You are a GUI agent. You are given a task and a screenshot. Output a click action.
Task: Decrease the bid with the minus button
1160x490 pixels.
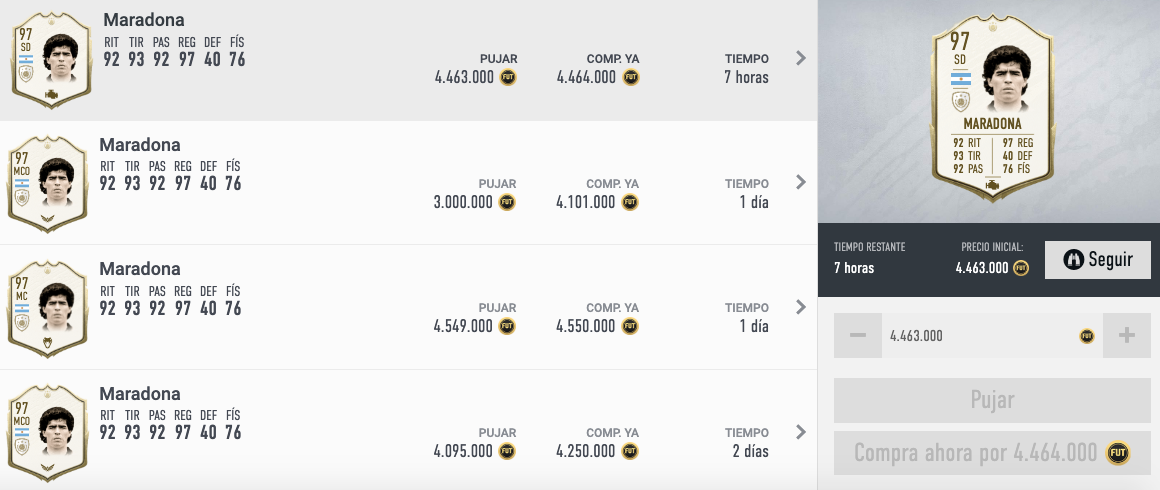point(857,335)
